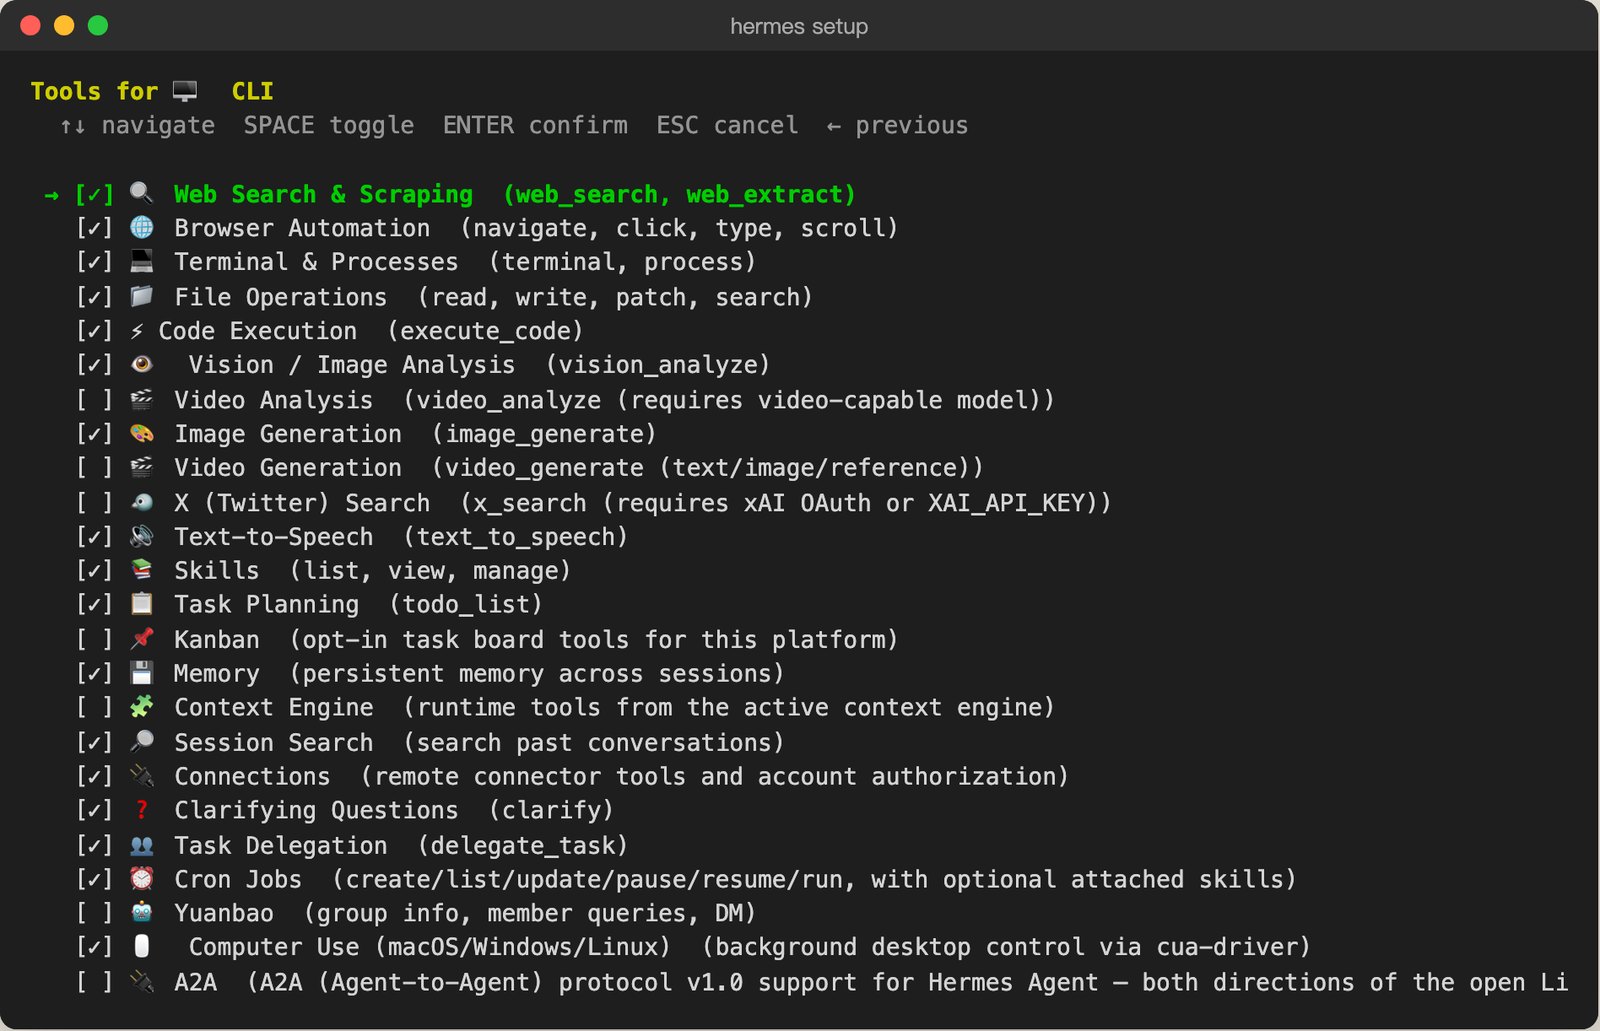Click the alarm clock icon for Cron Jobs
Screen dimensions: 1600x1031
point(141,879)
